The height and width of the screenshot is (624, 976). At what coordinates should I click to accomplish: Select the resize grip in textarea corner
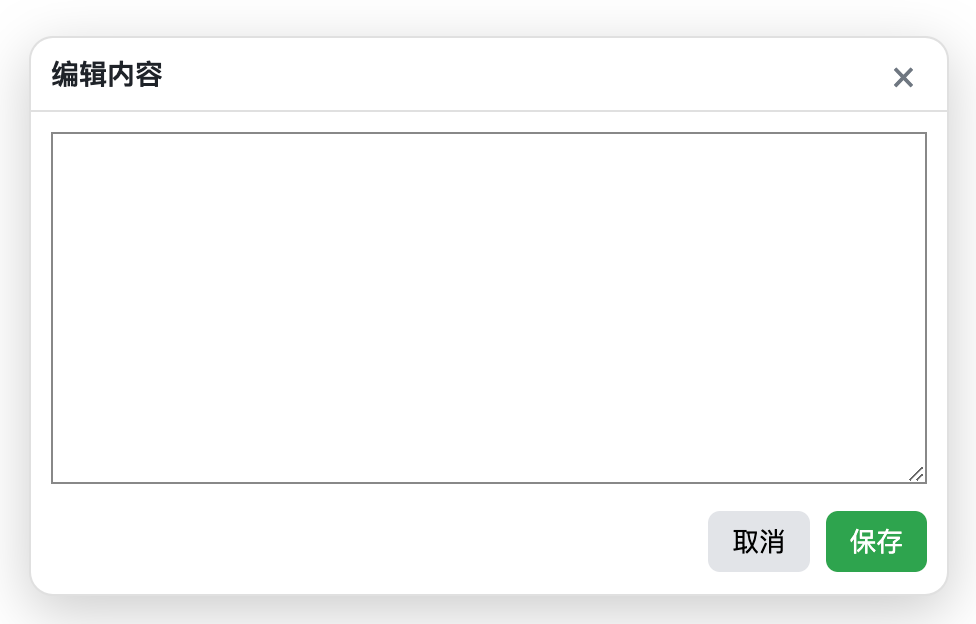tap(916, 474)
